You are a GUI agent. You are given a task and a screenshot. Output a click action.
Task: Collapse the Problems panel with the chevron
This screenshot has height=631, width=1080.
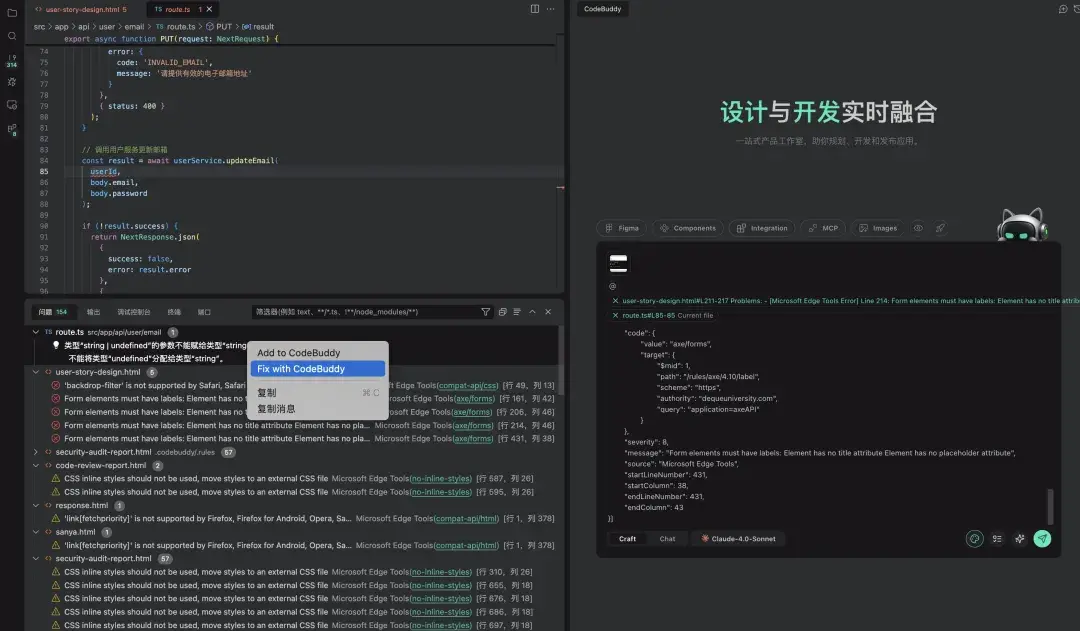click(532, 311)
